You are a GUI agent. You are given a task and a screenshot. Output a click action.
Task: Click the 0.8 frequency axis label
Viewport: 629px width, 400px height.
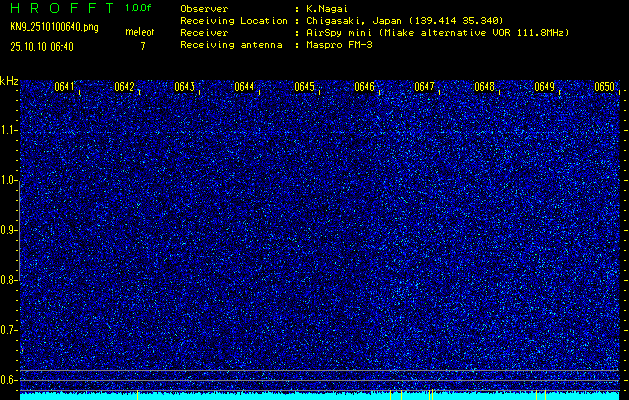(9, 280)
